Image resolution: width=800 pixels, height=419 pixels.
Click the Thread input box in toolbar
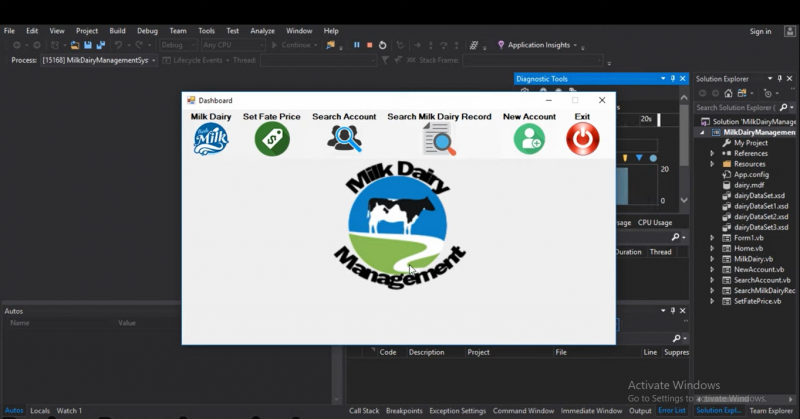[318, 60]
